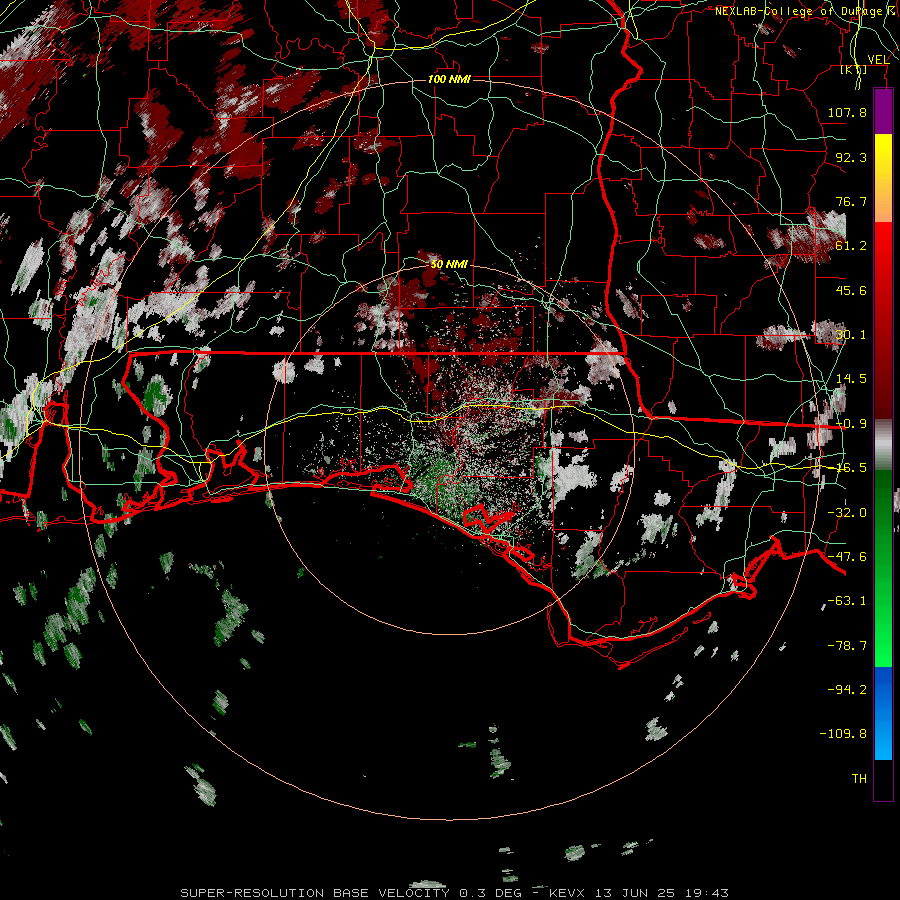Click the -47.6 legend value
The width and height of the screenshot is (900, 900).
tap(847, 557)
